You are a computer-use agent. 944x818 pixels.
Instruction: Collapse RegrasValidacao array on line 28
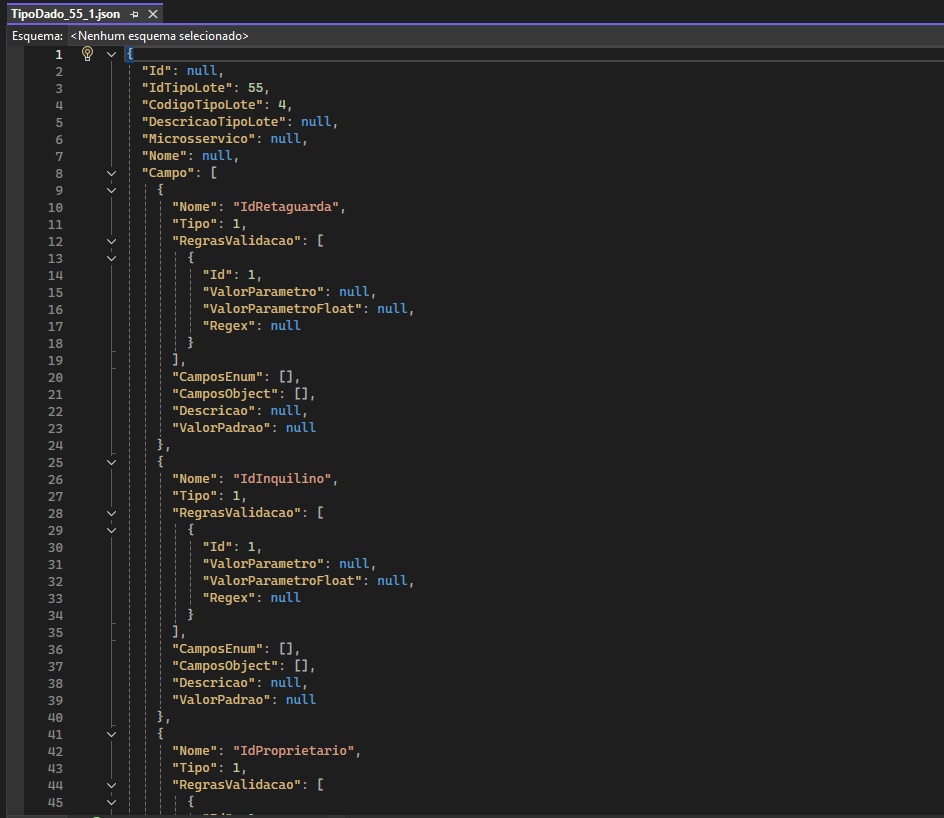tap(112, 513)
